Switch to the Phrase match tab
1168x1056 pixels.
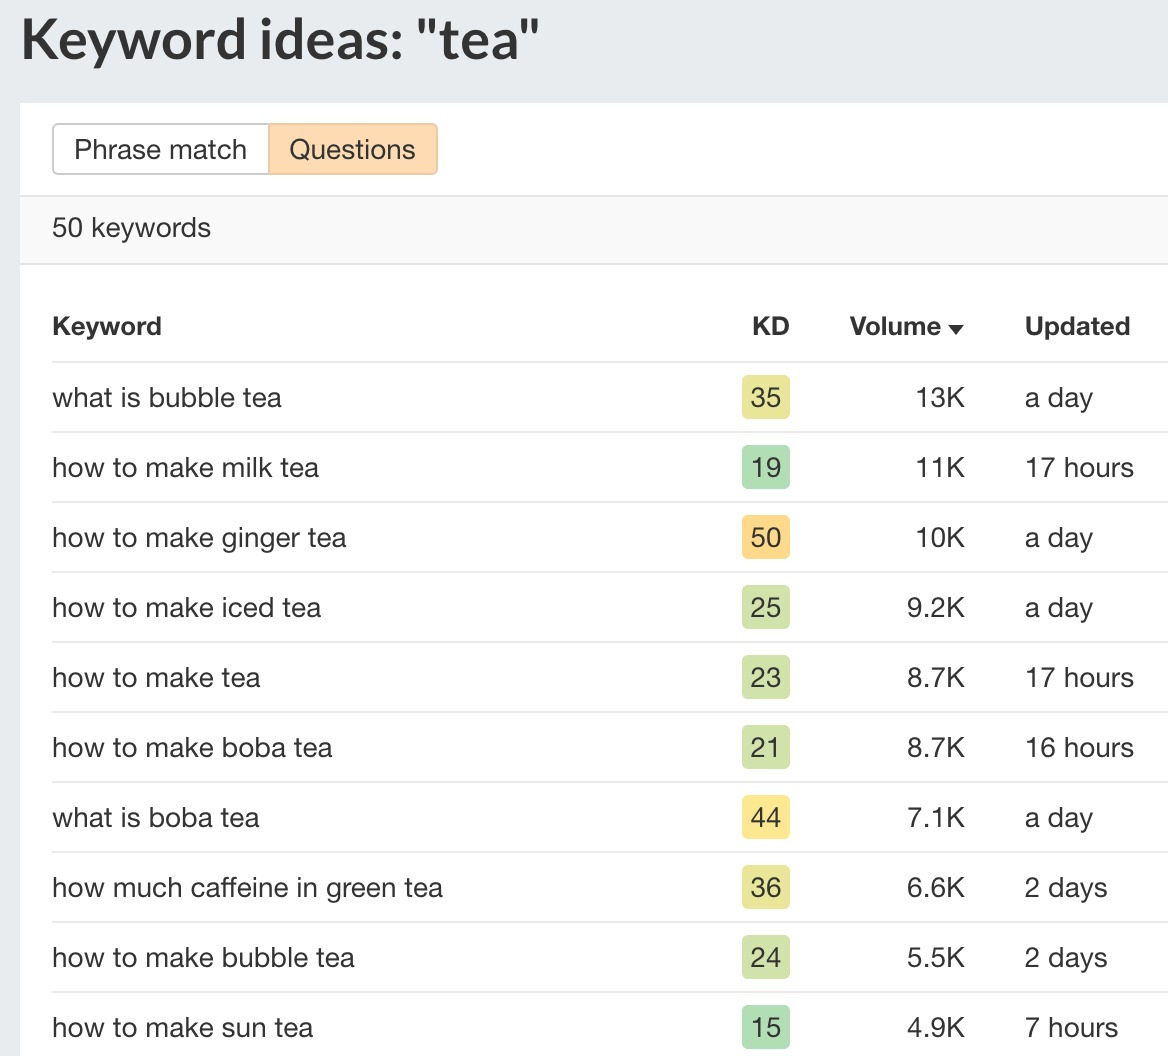pos(160,150)
